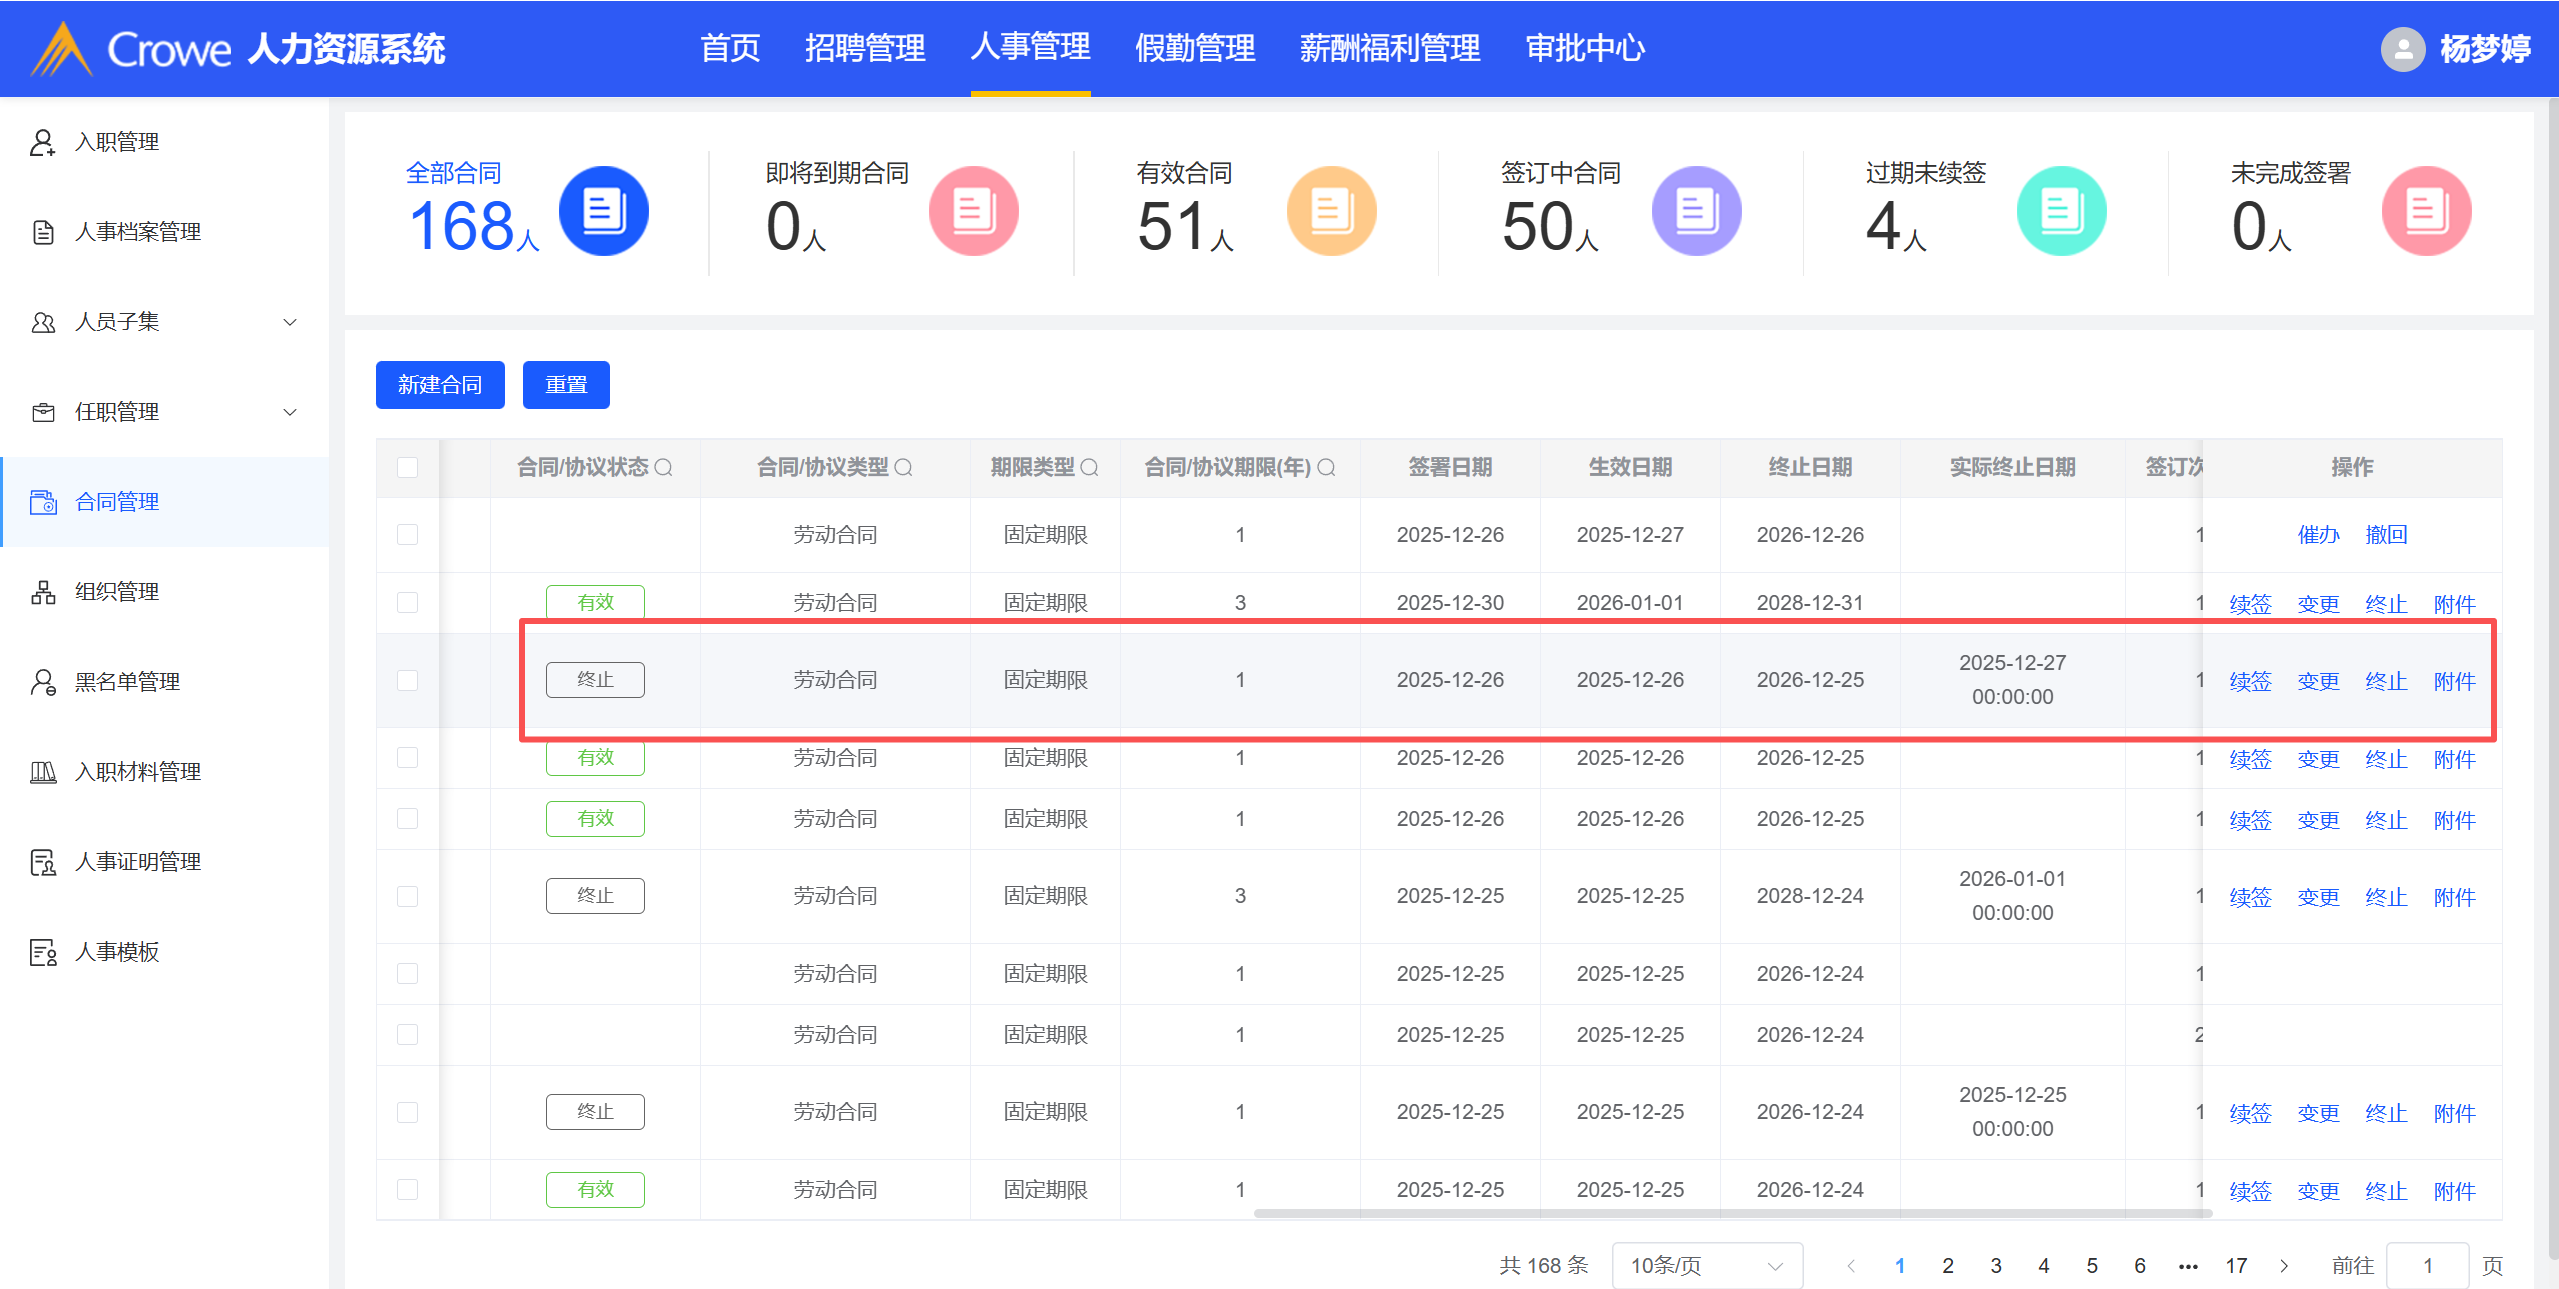The width and height of the screenshot is (2559, 1289).
Task: Click the 全部合同 blue document icon
Action: pyautogui.click(x=603, y=211)
